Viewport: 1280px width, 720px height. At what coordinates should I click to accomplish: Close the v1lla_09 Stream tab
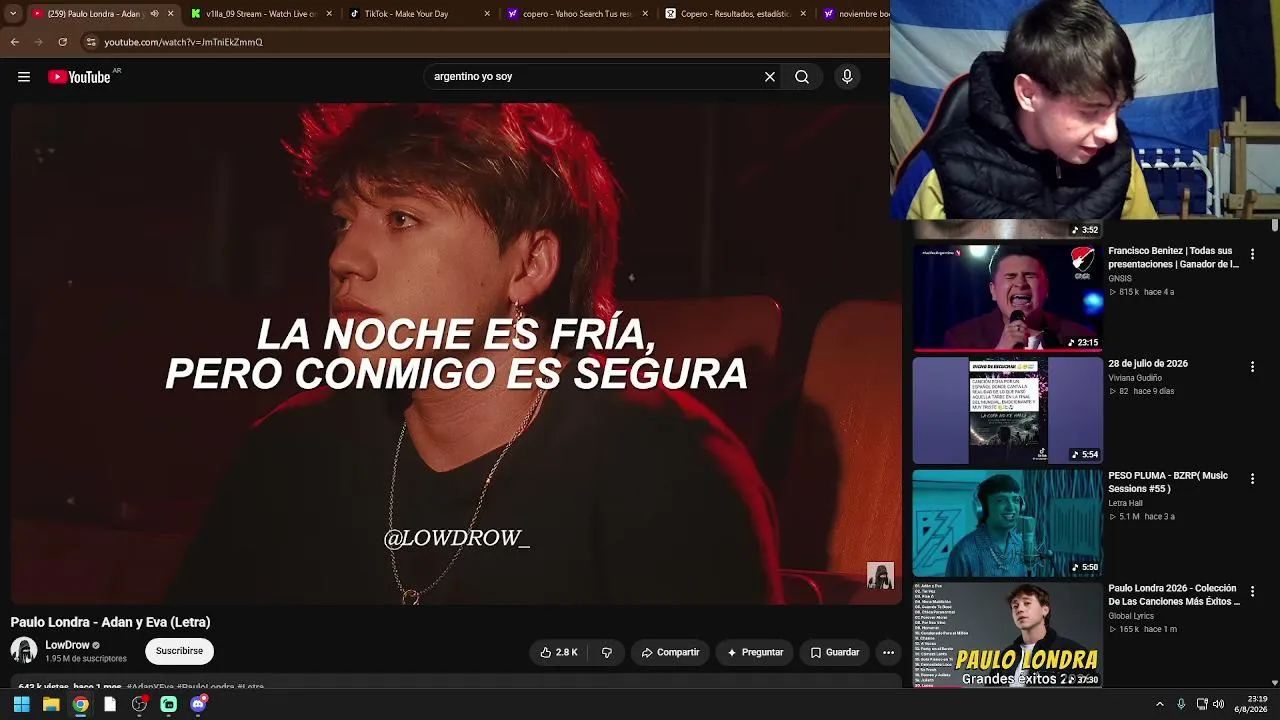(329, 14)
